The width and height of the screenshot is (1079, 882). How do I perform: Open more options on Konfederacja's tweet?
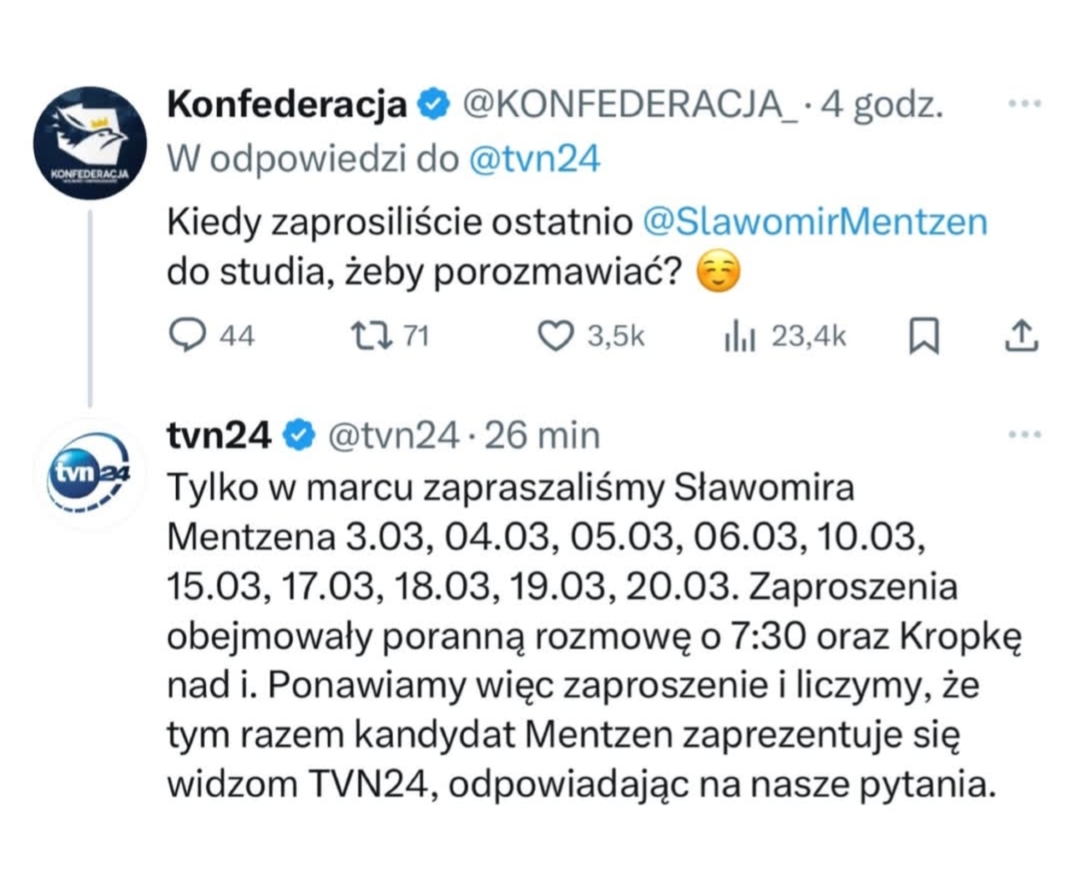[1025, 104]
